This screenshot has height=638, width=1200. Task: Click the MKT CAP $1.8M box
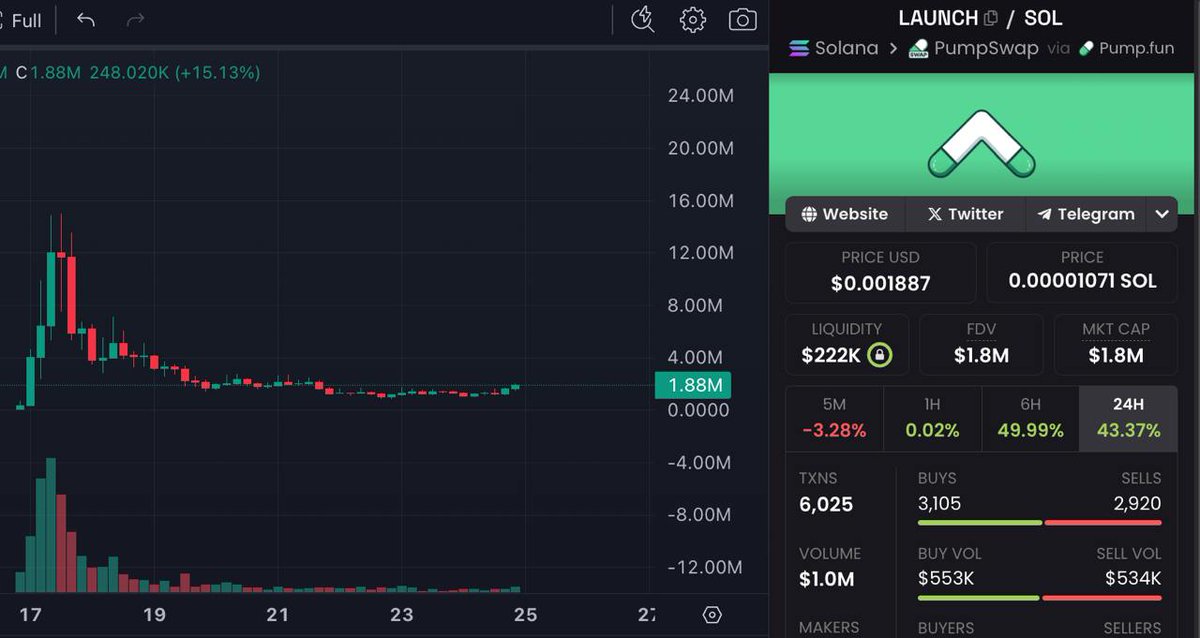[x=1116, y=344]
